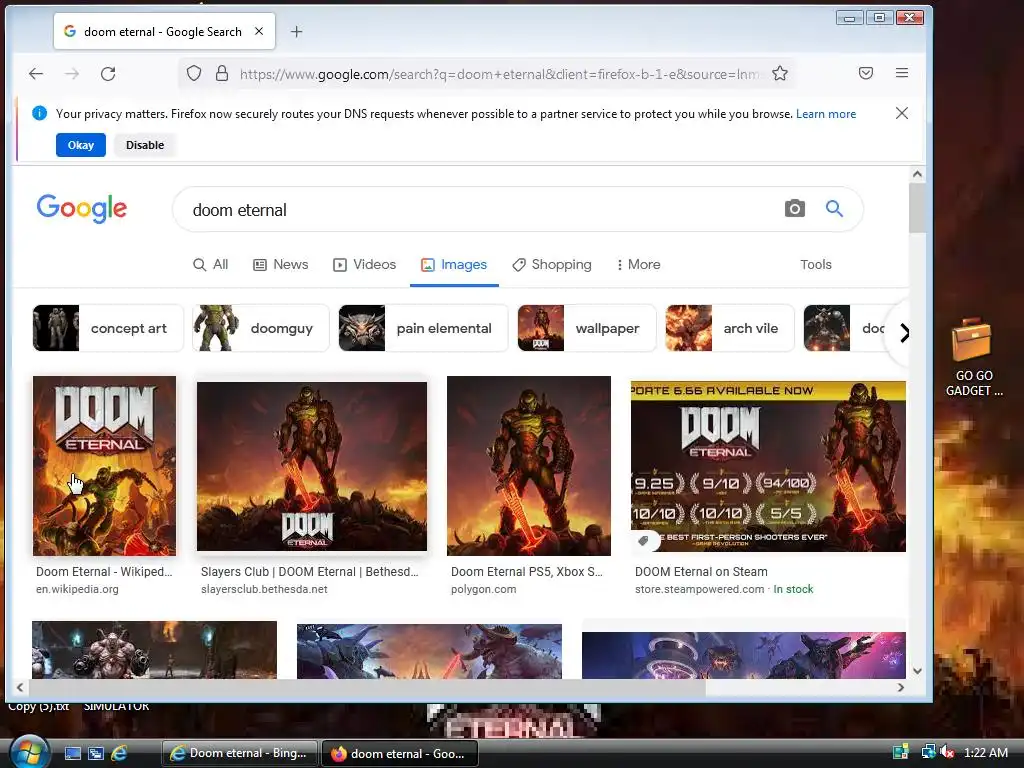This screenshot has width=1024, height=768.
Task: Select the concept art suggestion chip
Action: [x=108, y=328]
